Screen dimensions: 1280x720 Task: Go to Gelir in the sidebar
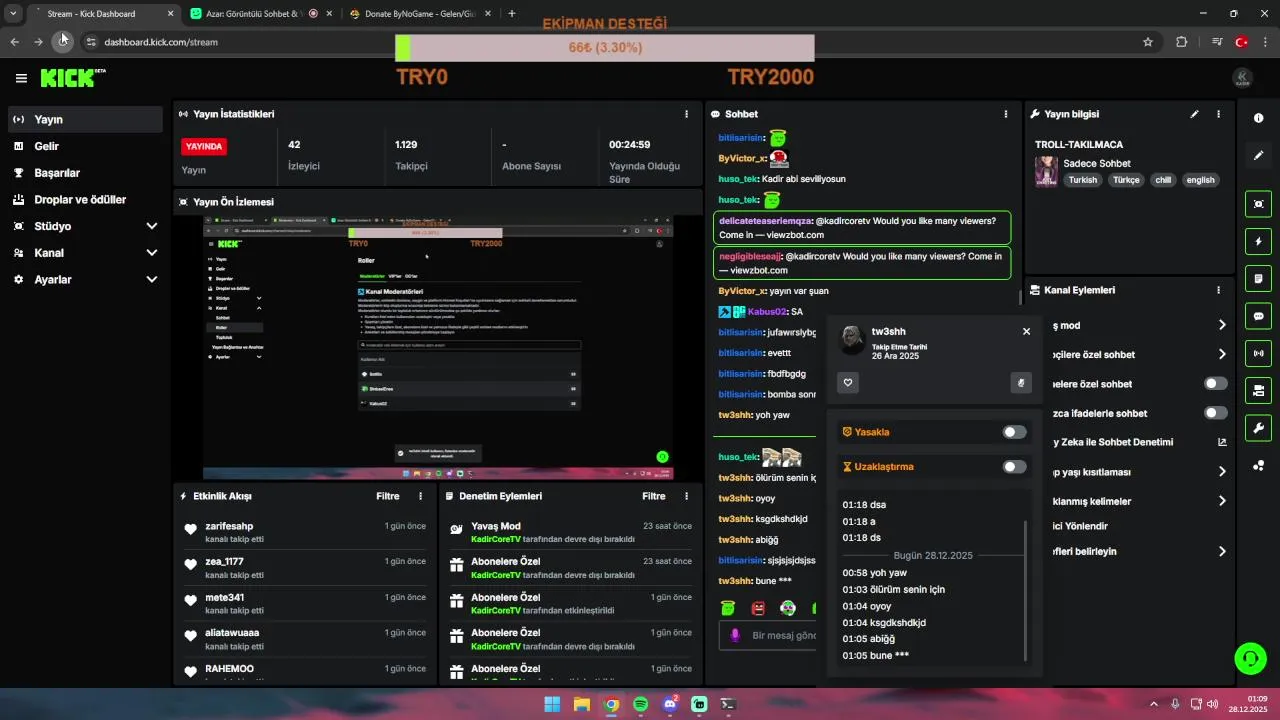(84, 146)
